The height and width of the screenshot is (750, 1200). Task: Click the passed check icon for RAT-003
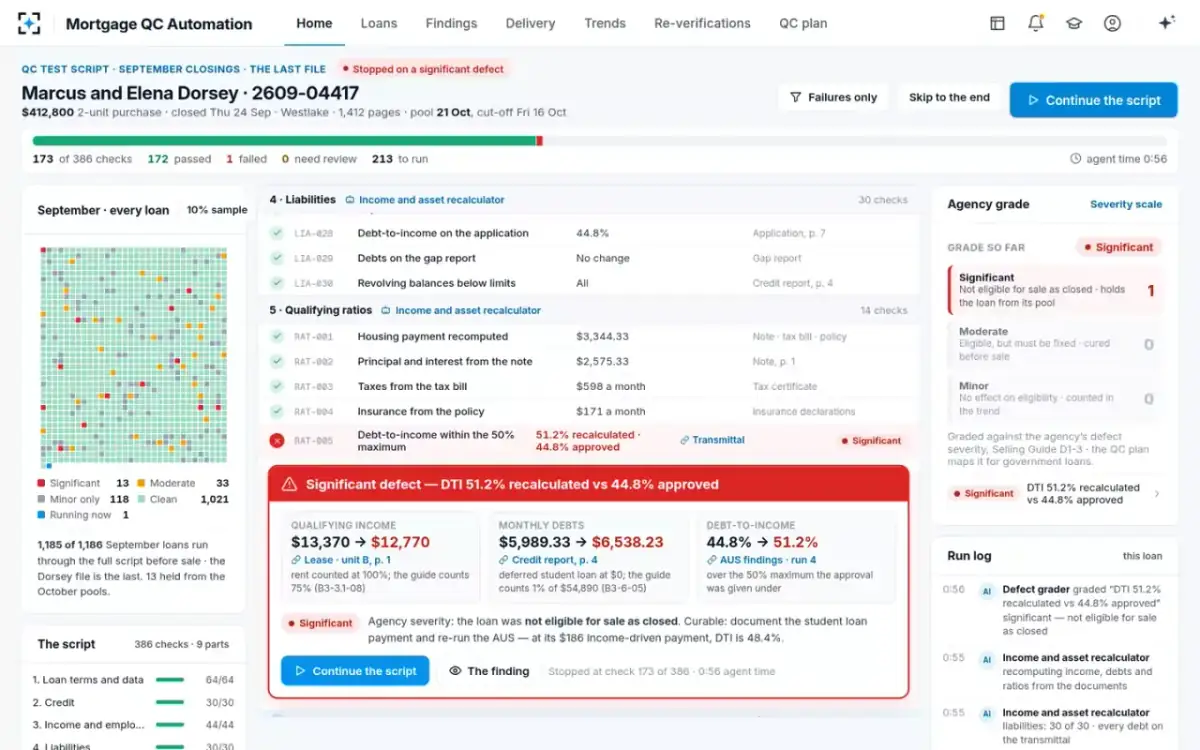pyautogui.click(x=277, y=386)
